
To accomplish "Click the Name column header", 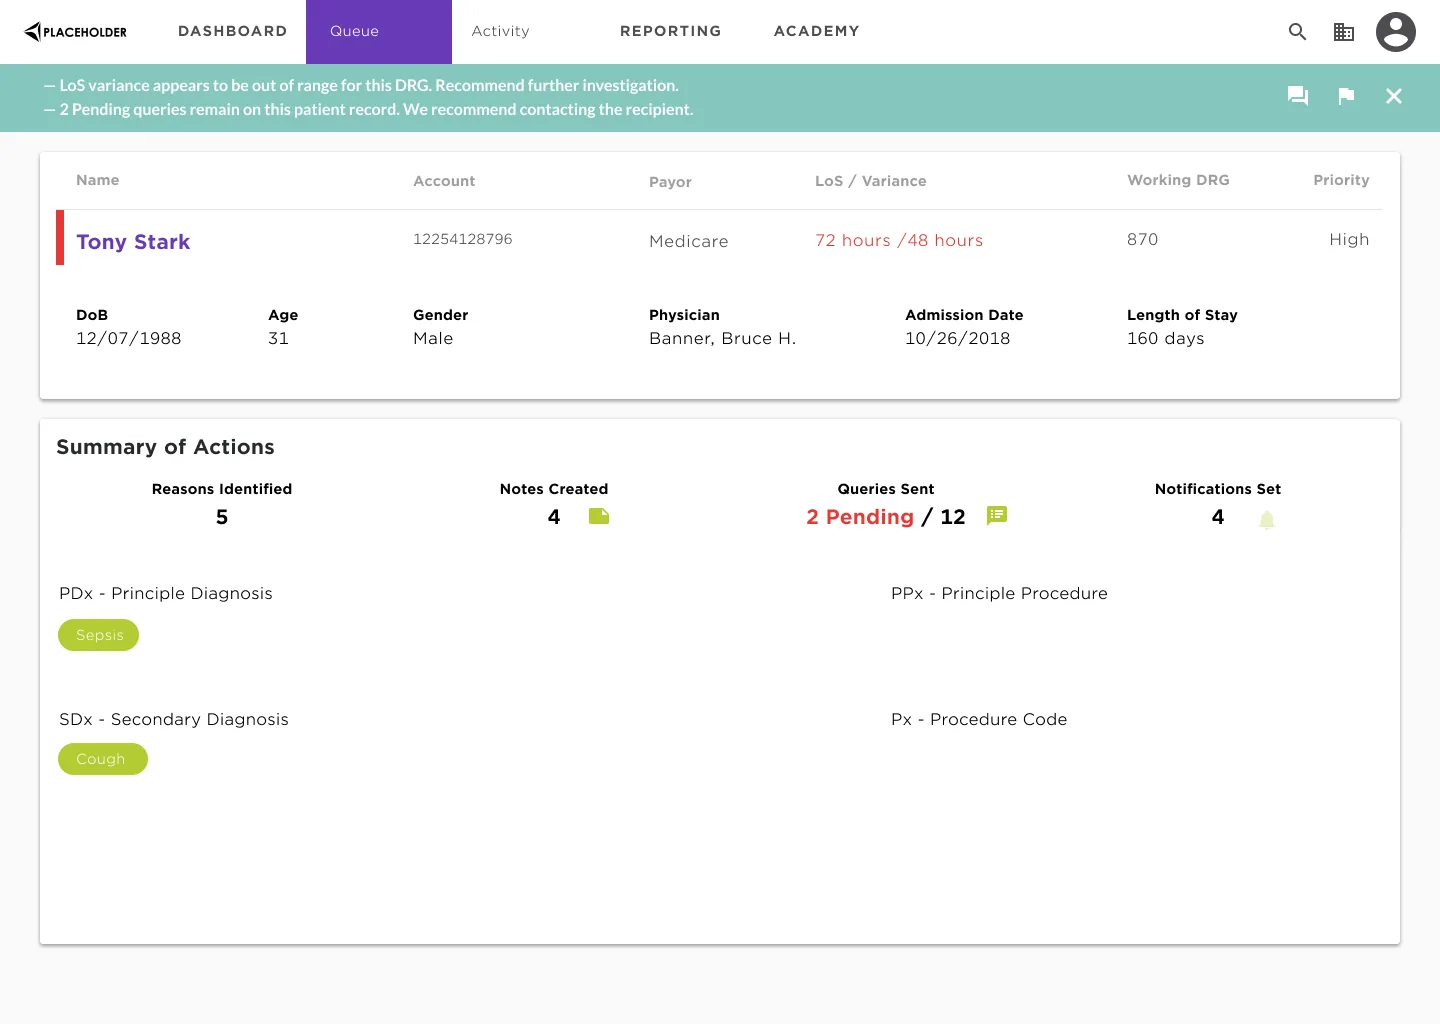I will [97, 180].
